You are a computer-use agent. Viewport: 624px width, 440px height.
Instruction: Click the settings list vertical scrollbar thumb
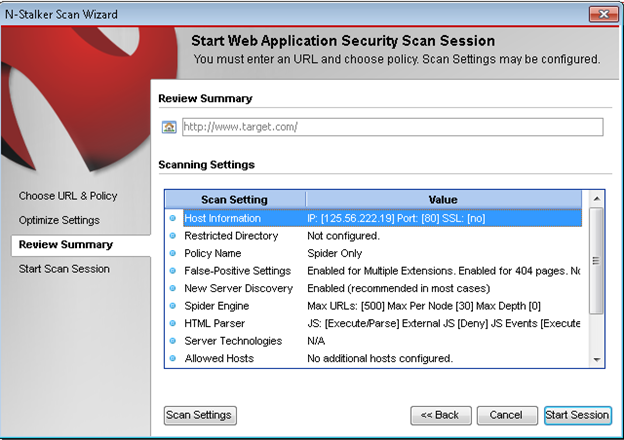pyautogui.click(x=596, y=258)
